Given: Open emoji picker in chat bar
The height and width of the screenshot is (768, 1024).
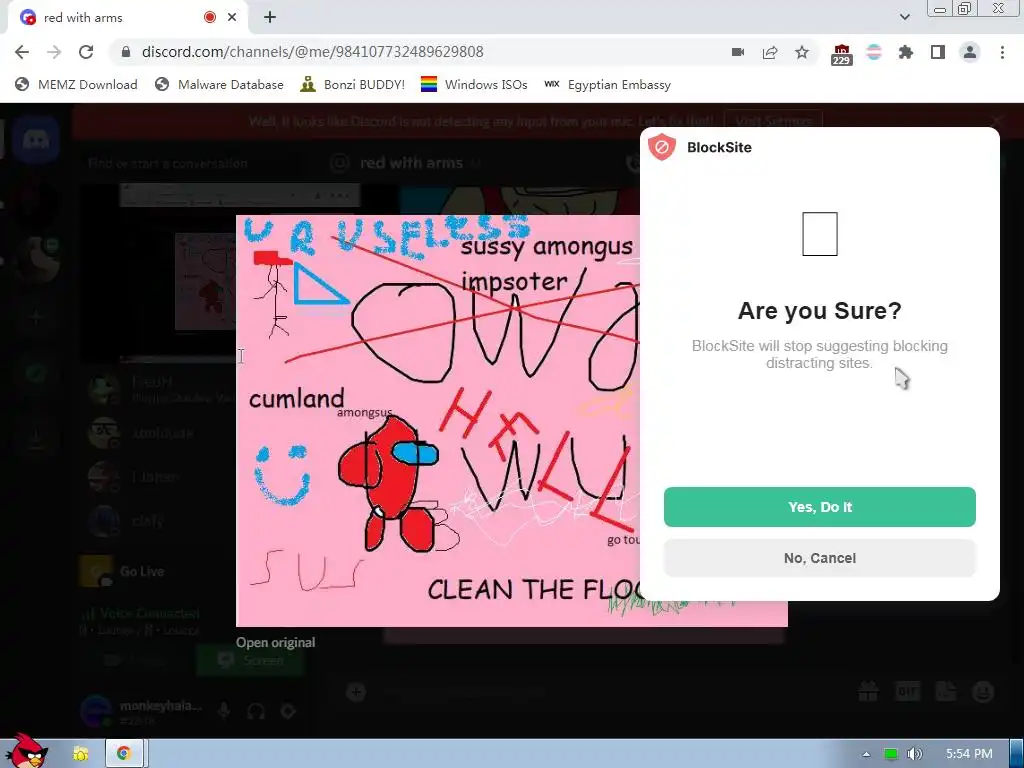Looking at the screenshot, I should tap(984, 692).
